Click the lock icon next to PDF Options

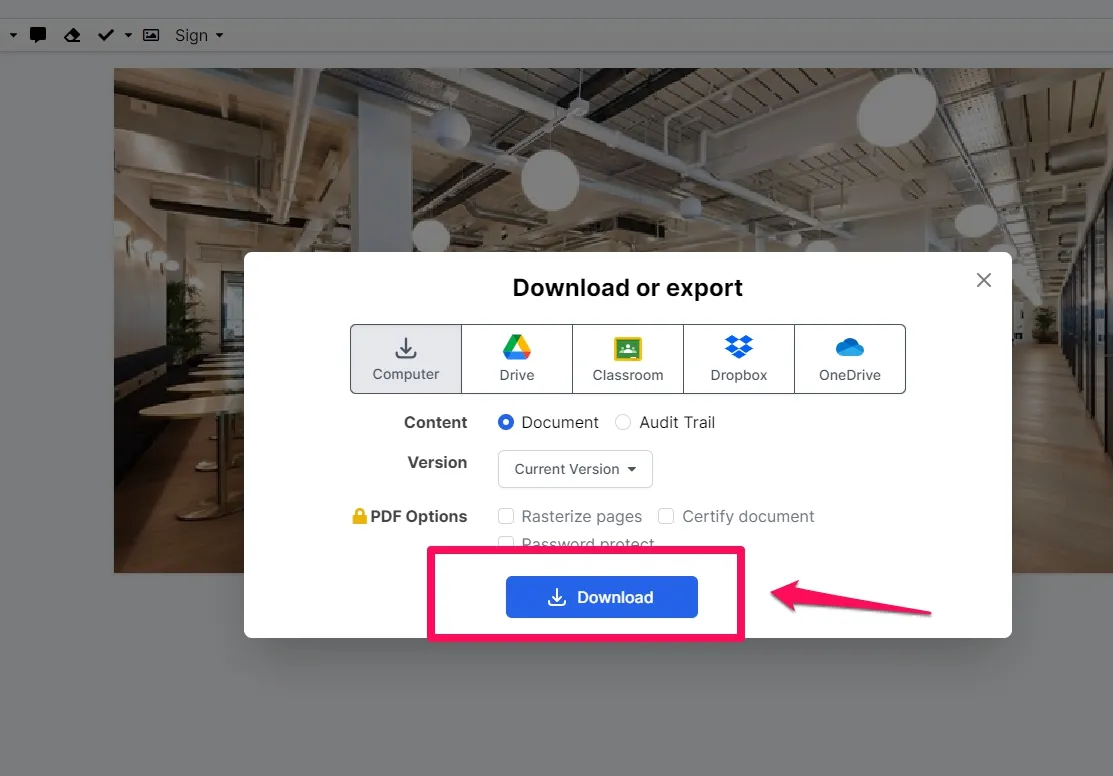click(x=359, y=516)
